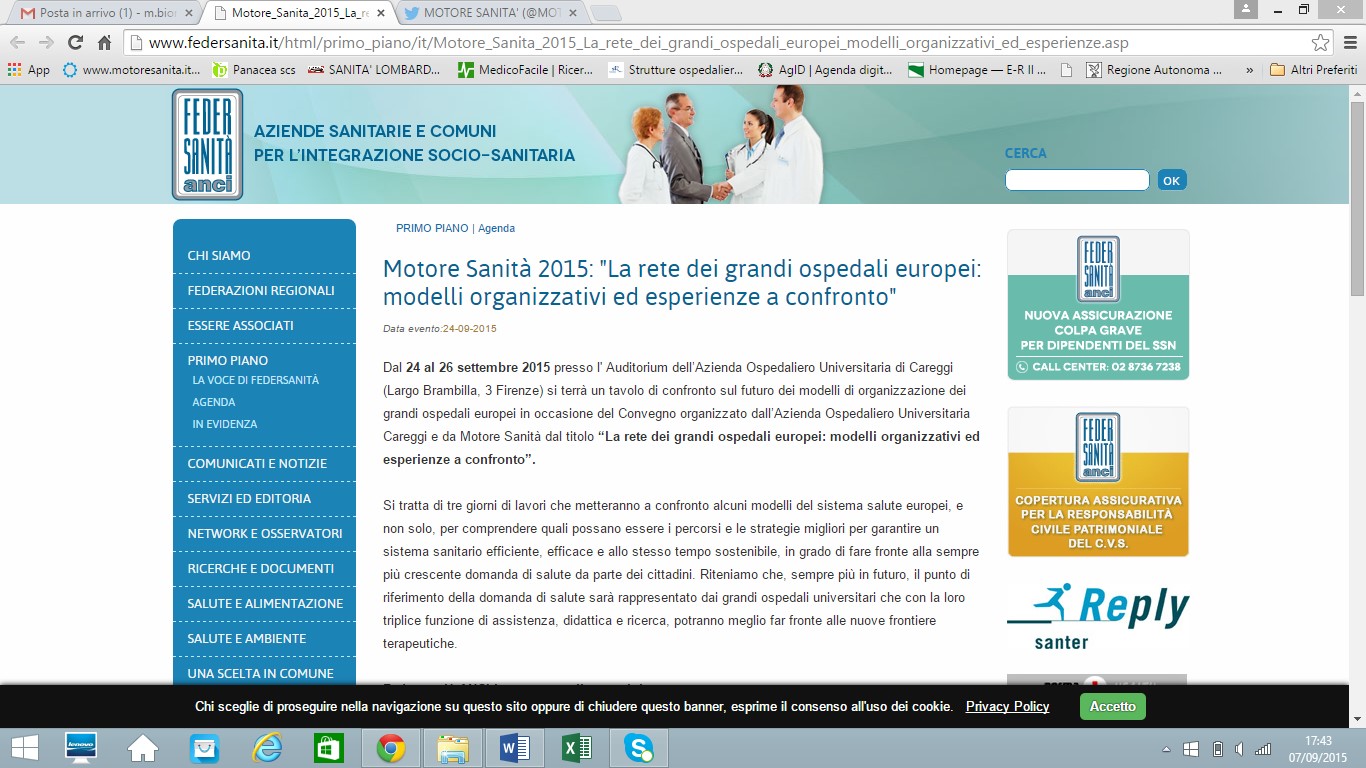The width and height of the screenshot is (1366, 768).
Task: Click the PRIMO PIANO breadcrumb link
Action: pos(432,228)
